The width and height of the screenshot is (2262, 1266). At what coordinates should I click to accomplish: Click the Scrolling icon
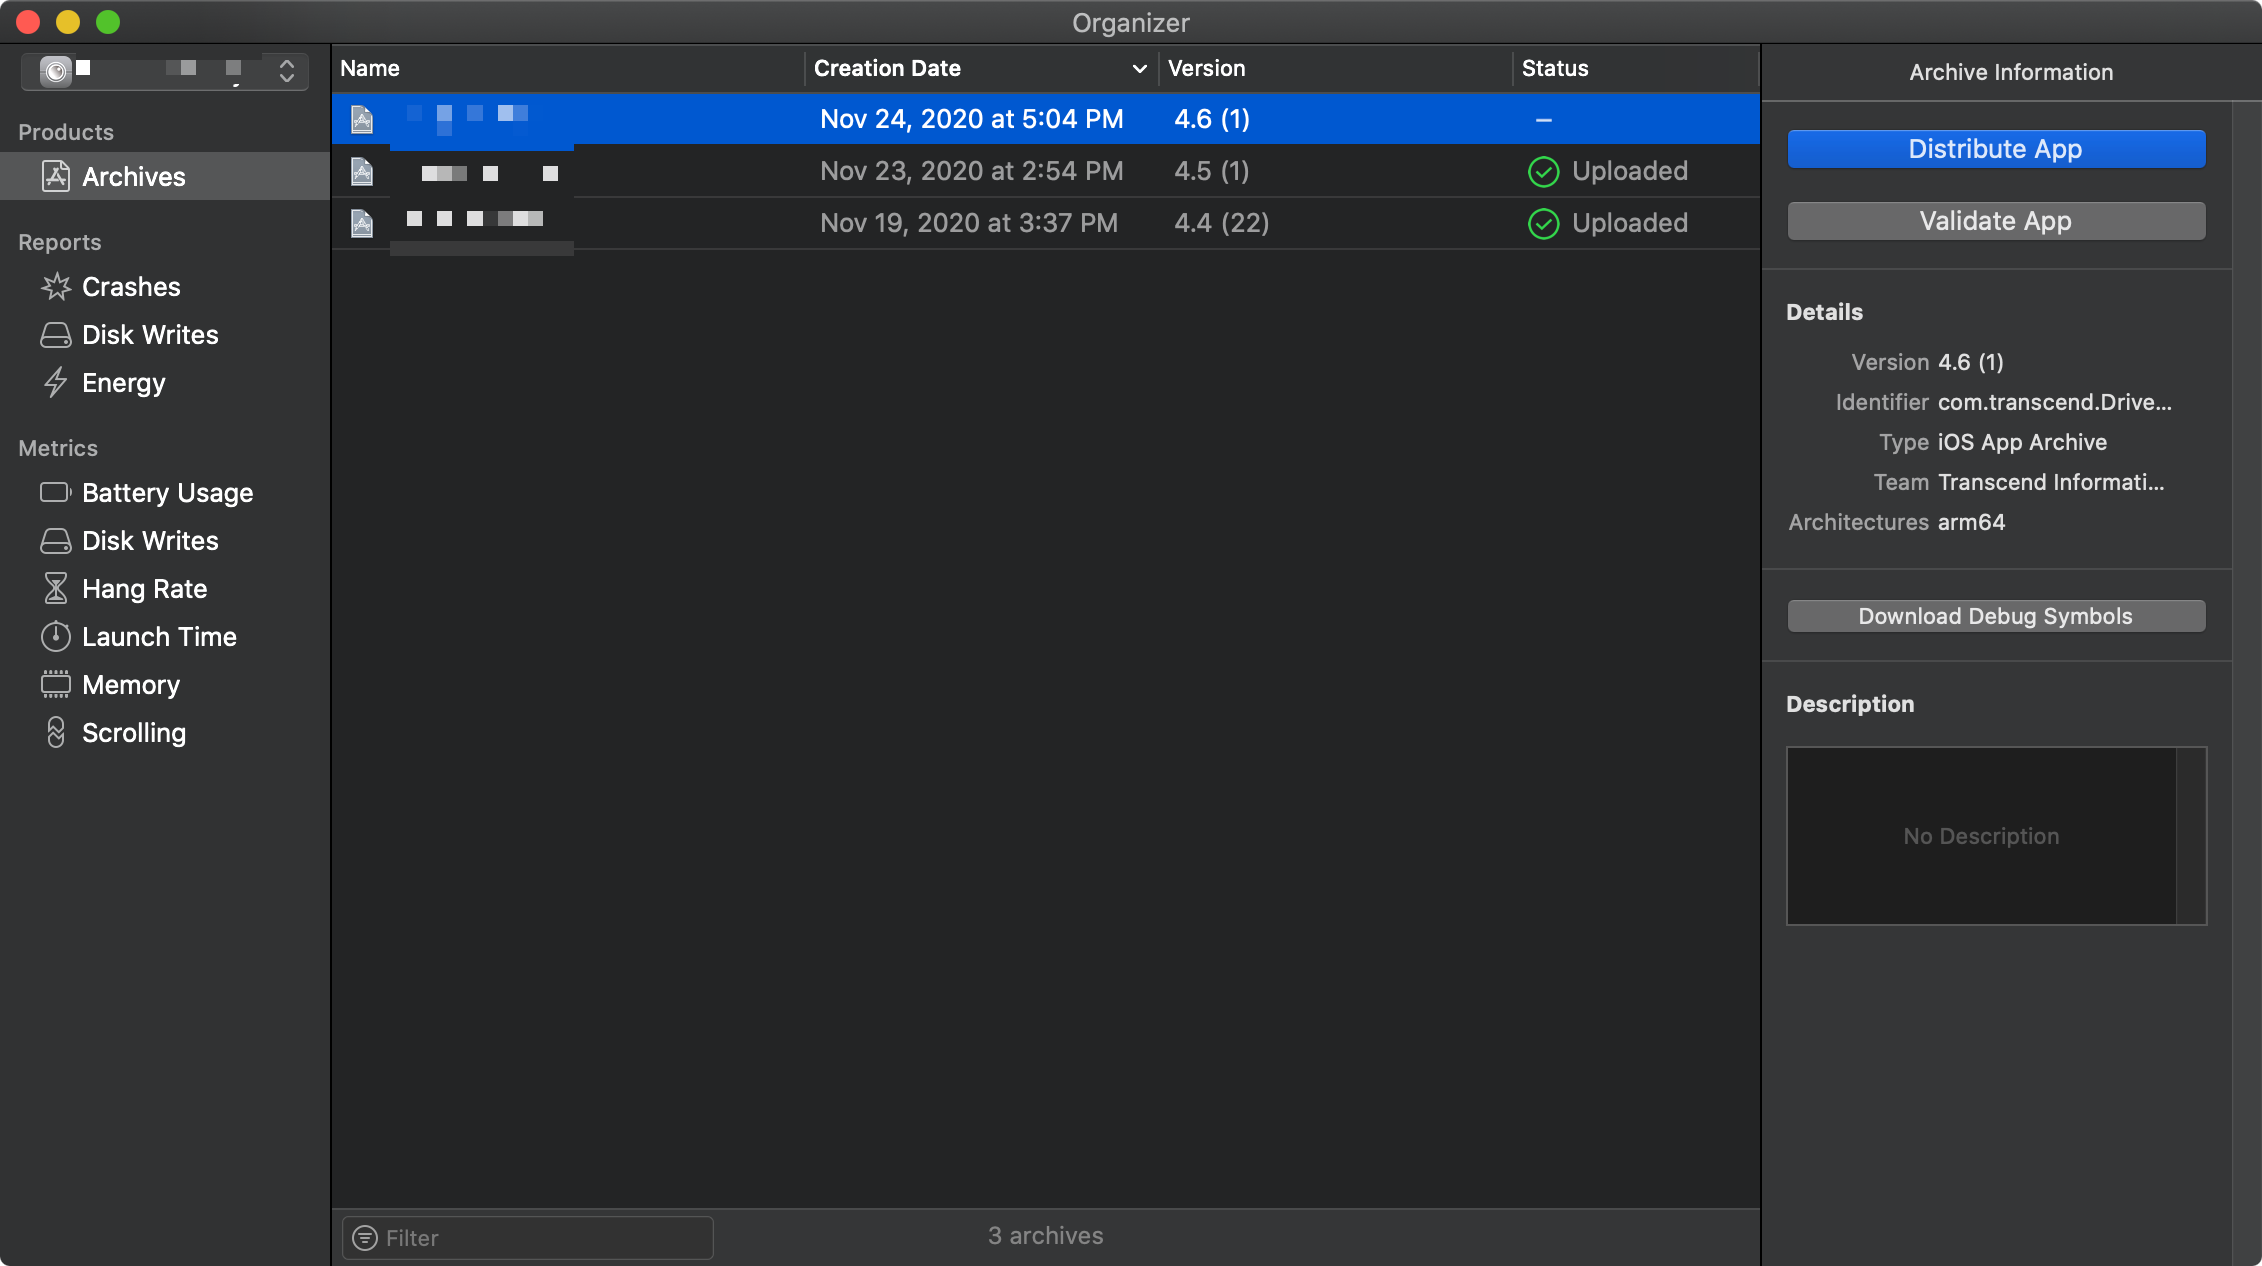coord(56,732)
